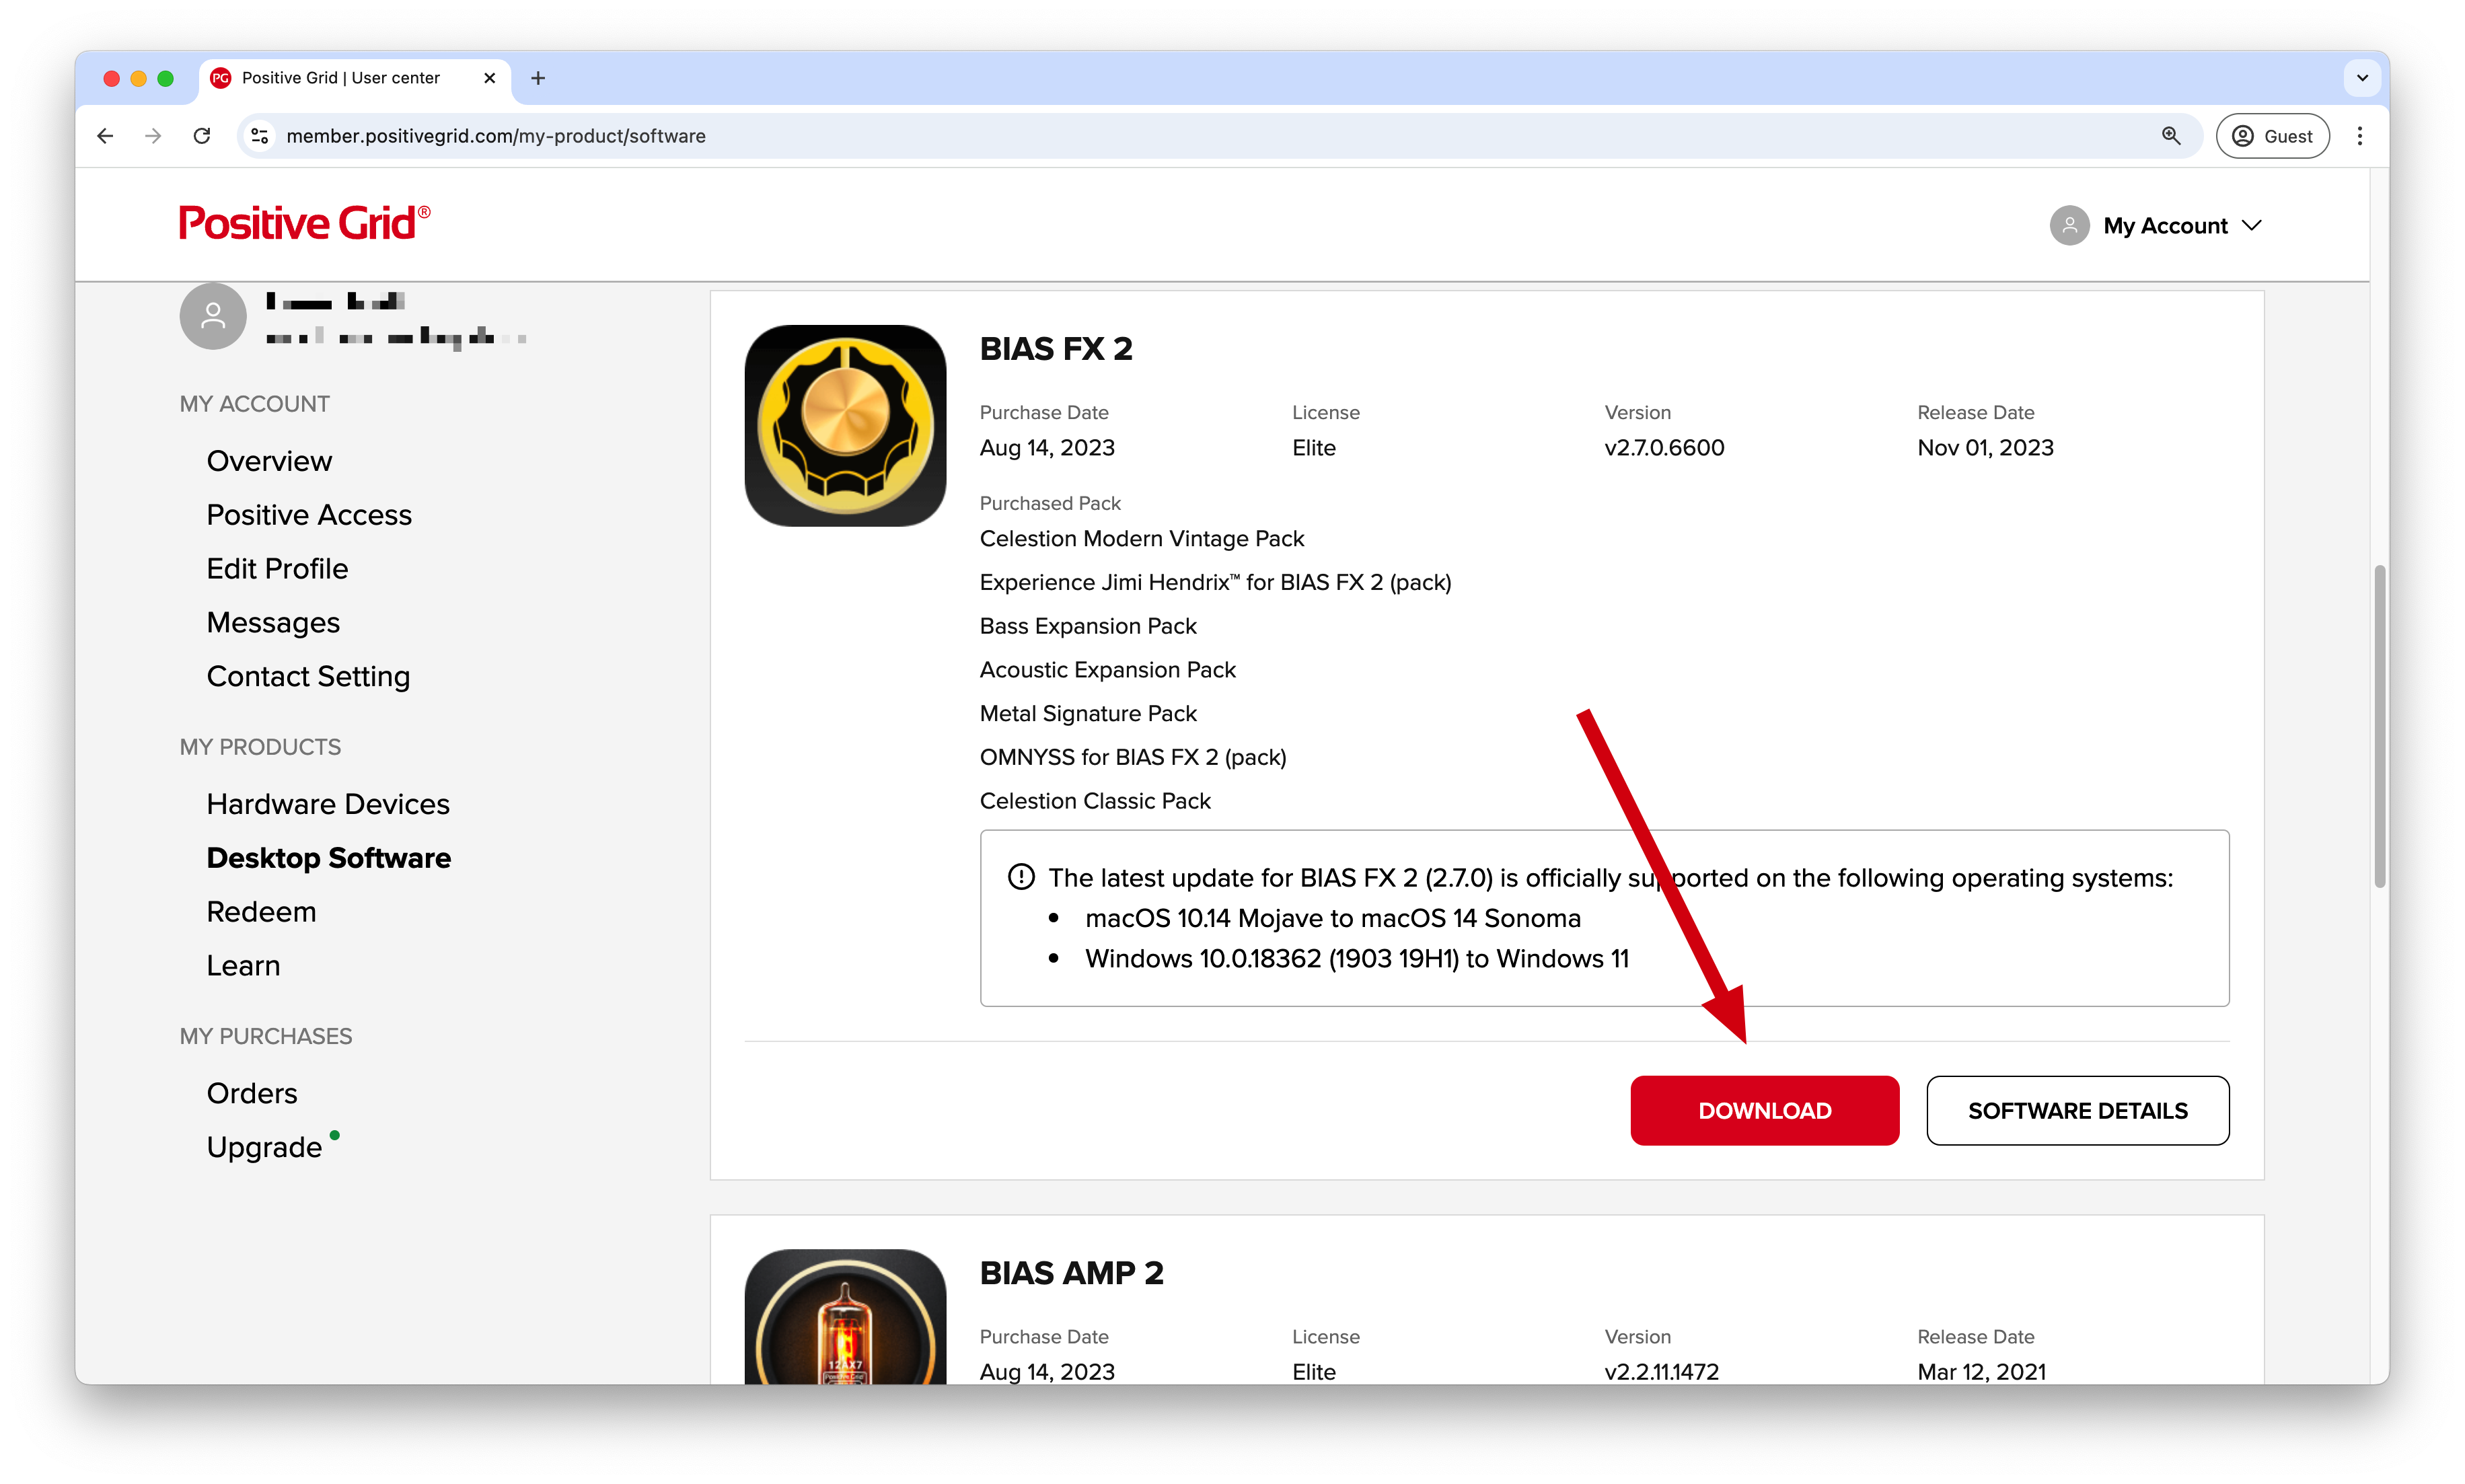Click version v2.2.11.1472 value
This screenshot has width=2465, height=1484.
point(1661,1372)
